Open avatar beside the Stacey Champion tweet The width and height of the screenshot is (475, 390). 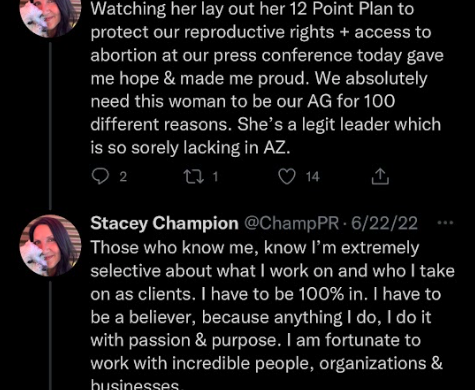tap(50, 245)
